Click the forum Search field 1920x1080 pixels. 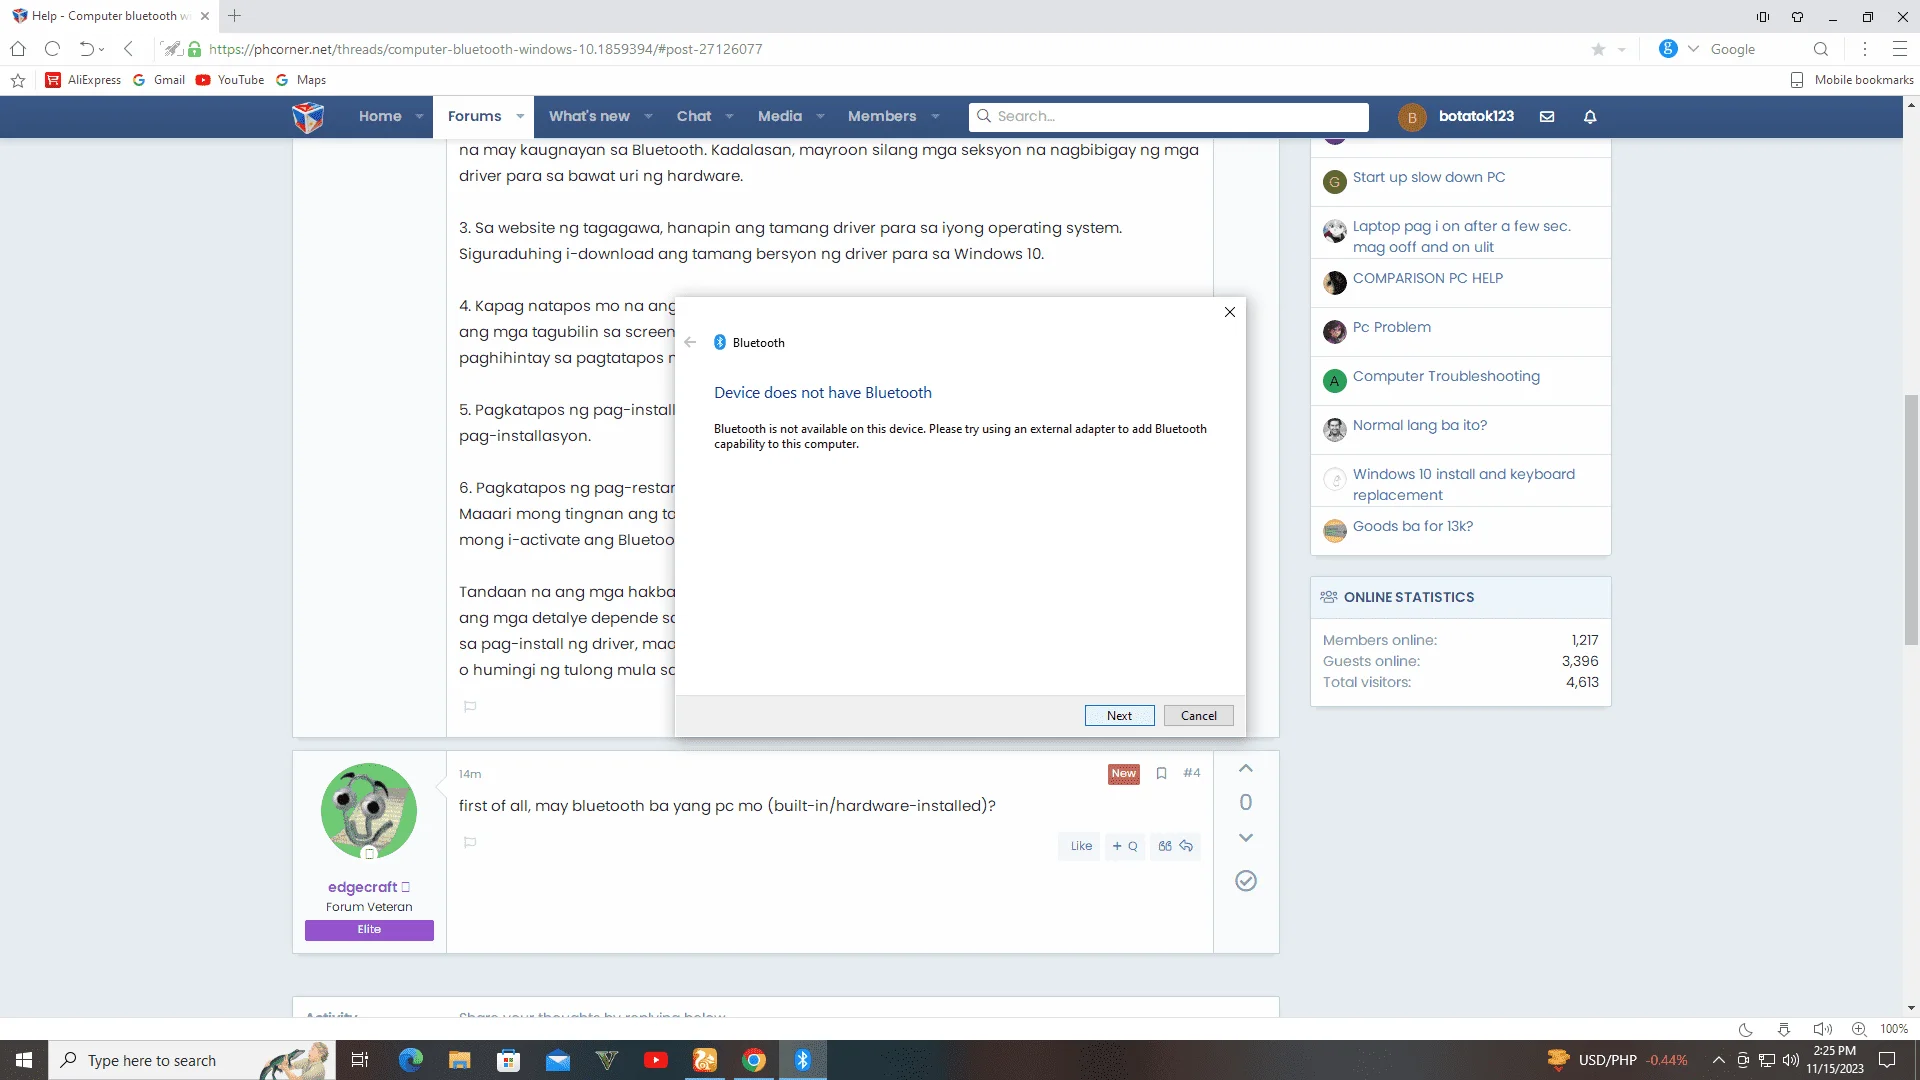click(1168, 117)
